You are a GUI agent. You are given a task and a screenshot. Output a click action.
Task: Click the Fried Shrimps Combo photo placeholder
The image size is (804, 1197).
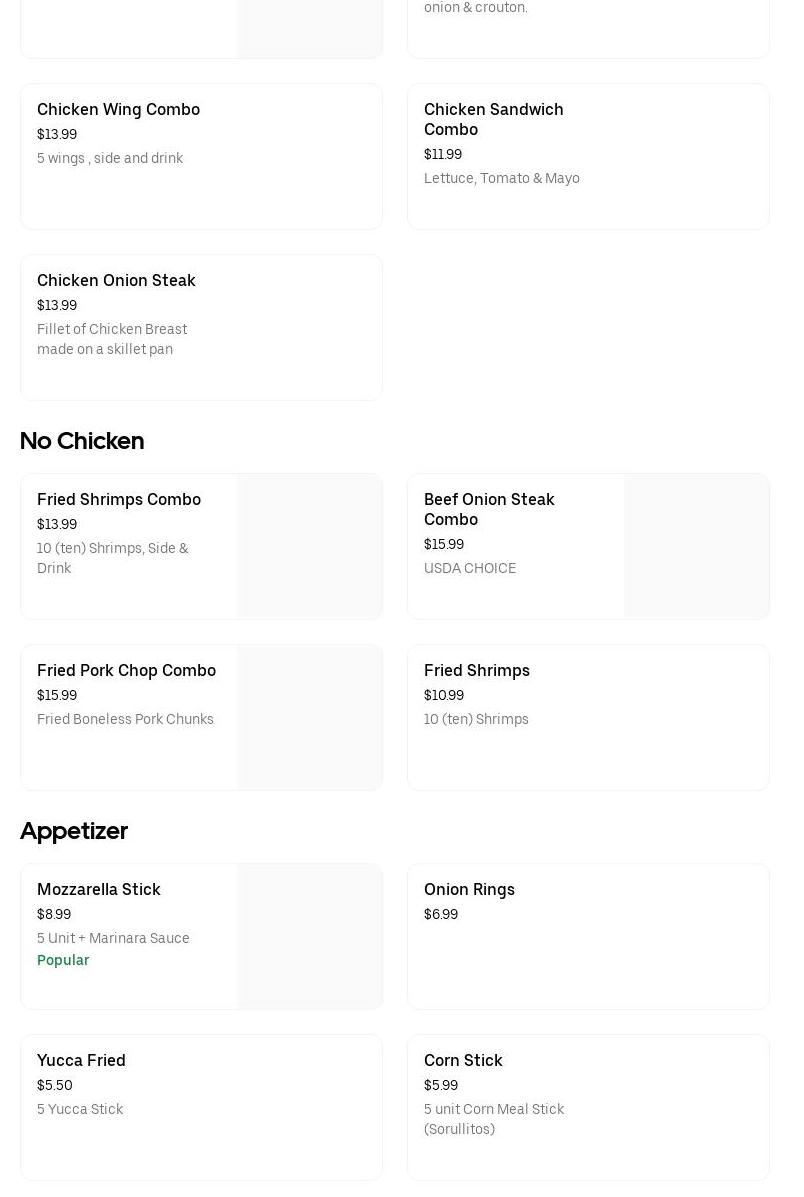pyautogui.click(x=309, y=546)
